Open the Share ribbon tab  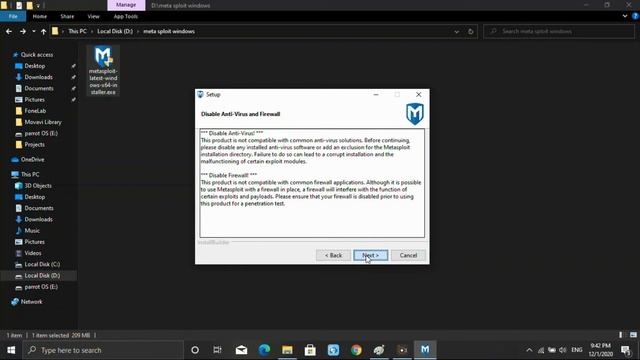click(67, 16)
